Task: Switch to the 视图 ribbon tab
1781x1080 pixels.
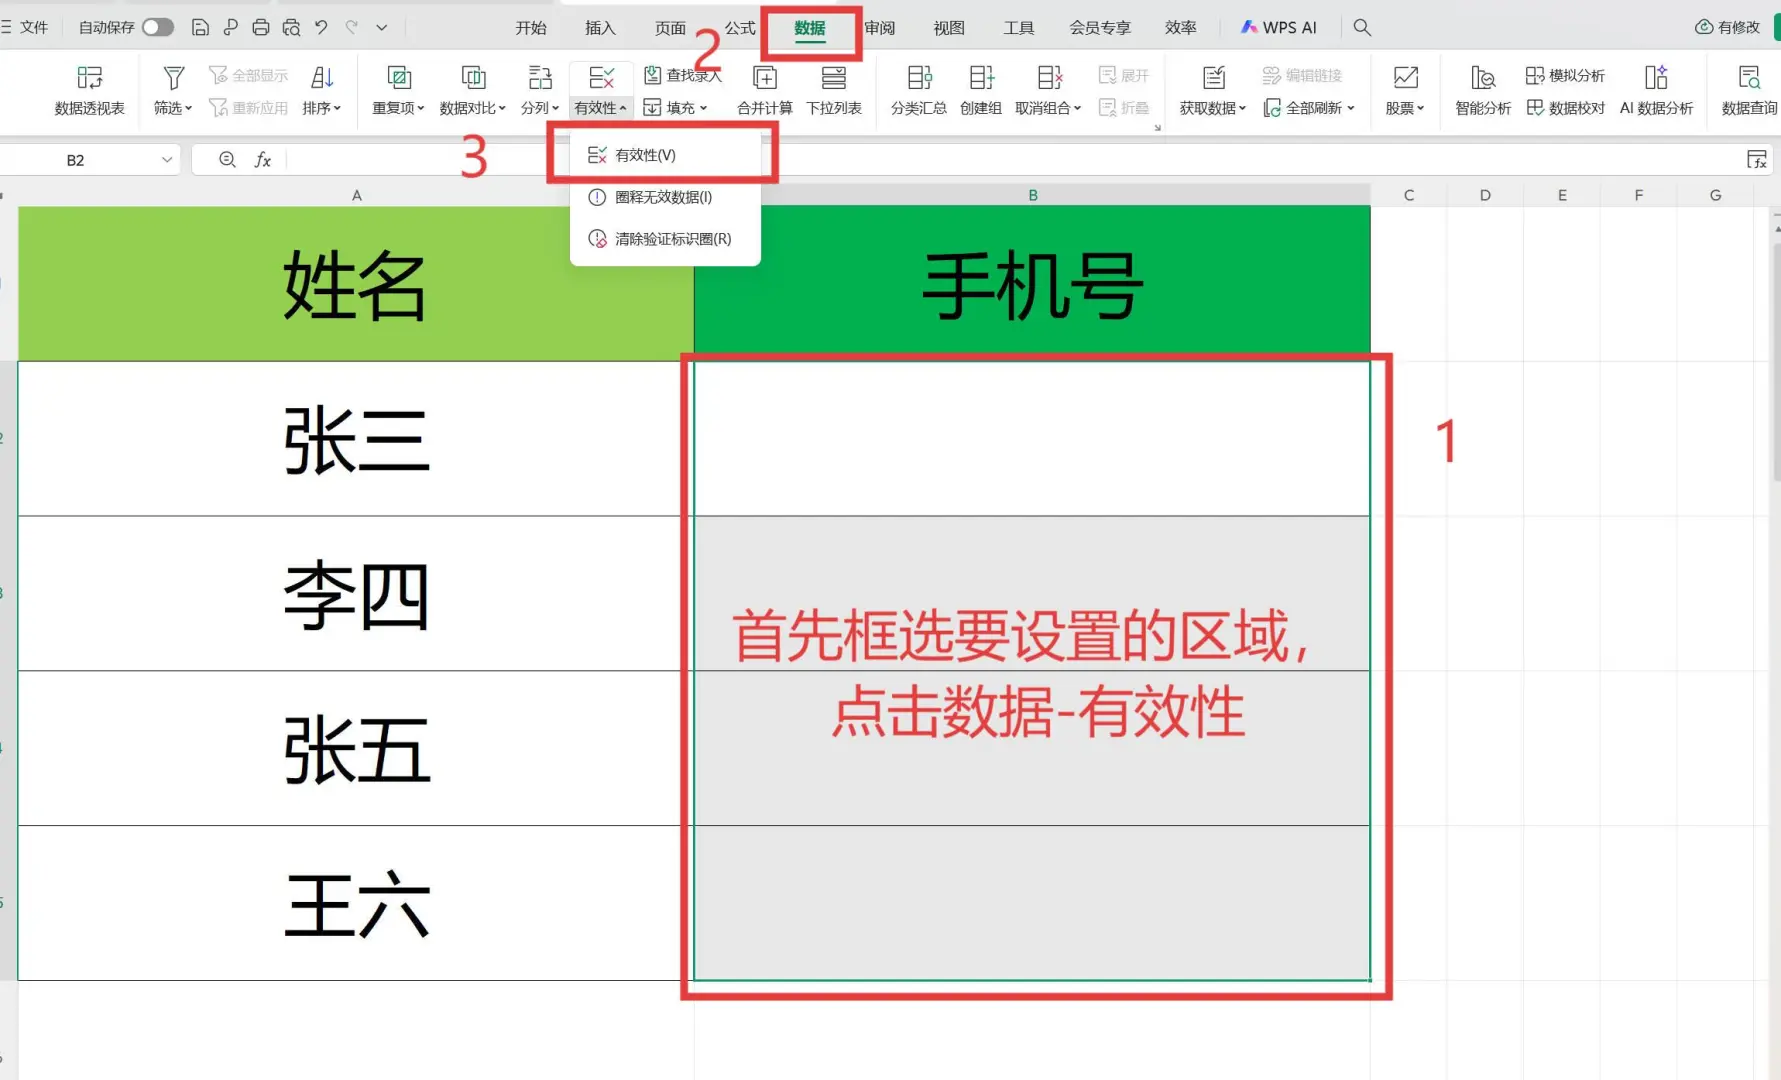Action: (949, 28)
